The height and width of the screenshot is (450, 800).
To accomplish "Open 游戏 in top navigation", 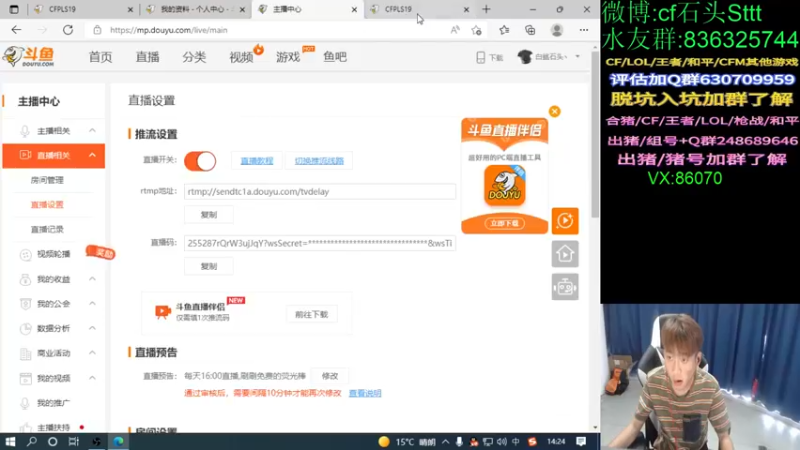I will (288, 57).
